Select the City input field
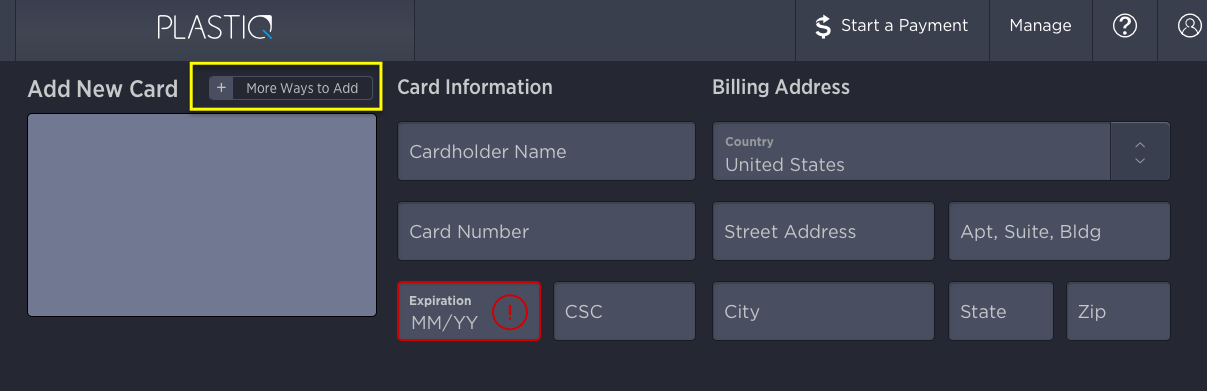This screenshot has width=1207, height=391. pos(823,311)
